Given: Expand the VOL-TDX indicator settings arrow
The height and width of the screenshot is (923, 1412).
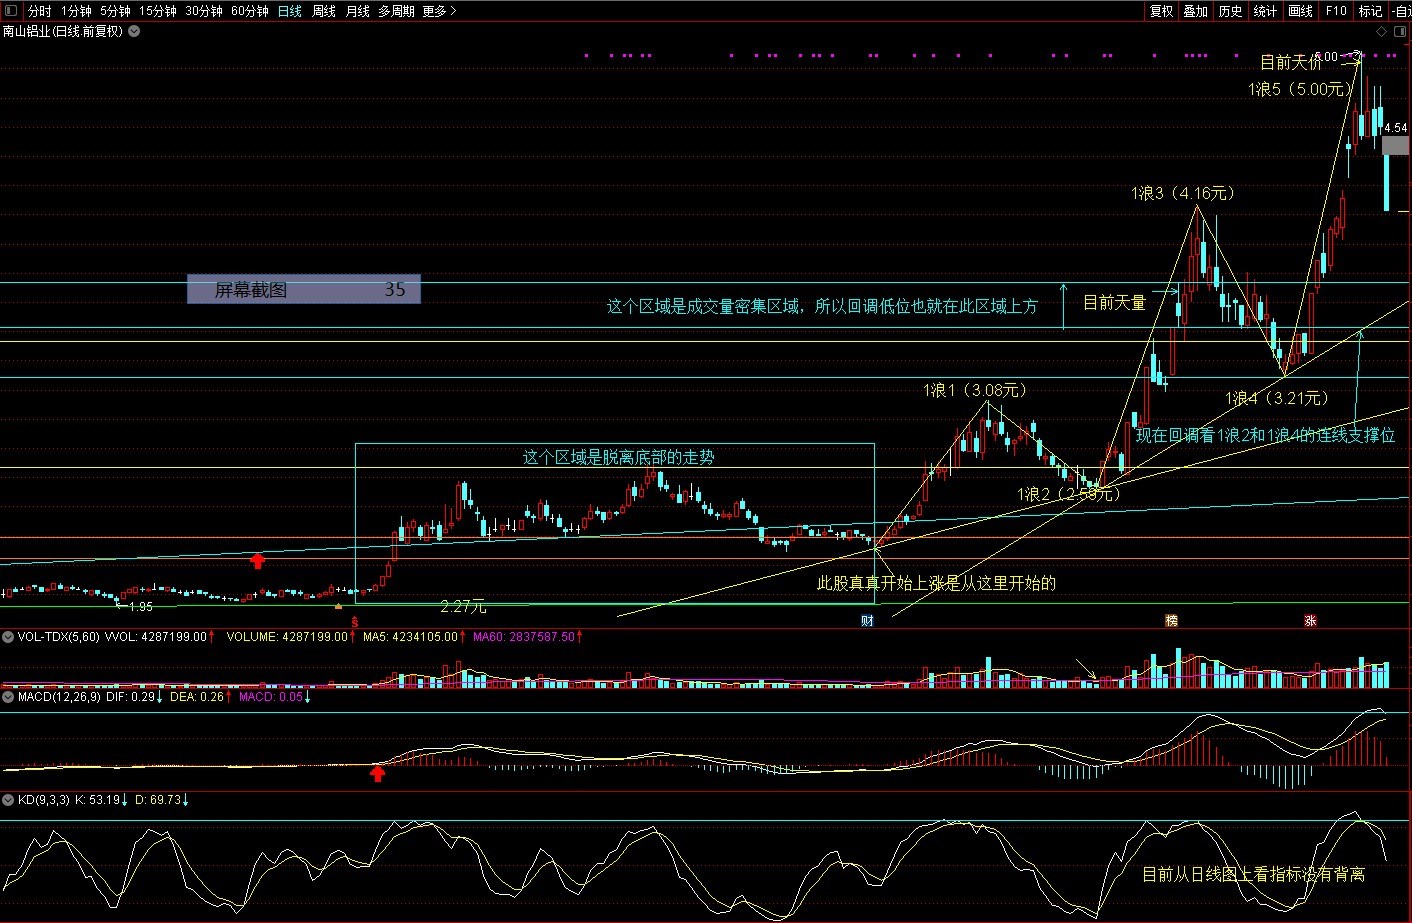Looking at the screenshot, I should pos(8,636).
